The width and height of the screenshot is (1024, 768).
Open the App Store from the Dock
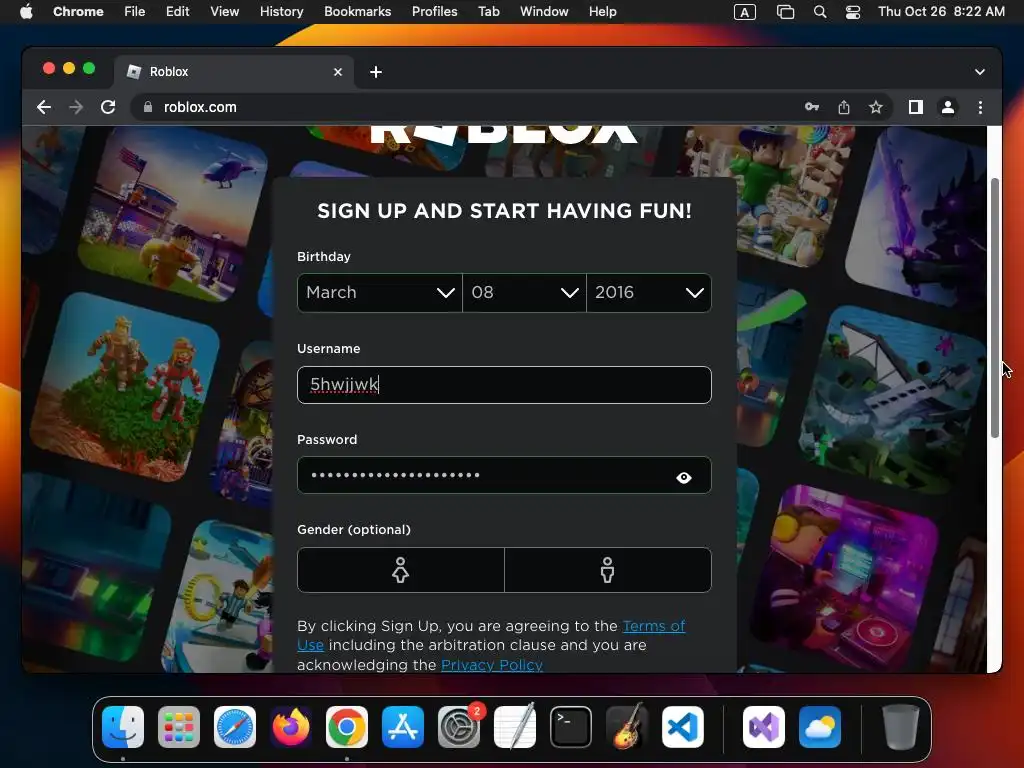coord(403,727)
